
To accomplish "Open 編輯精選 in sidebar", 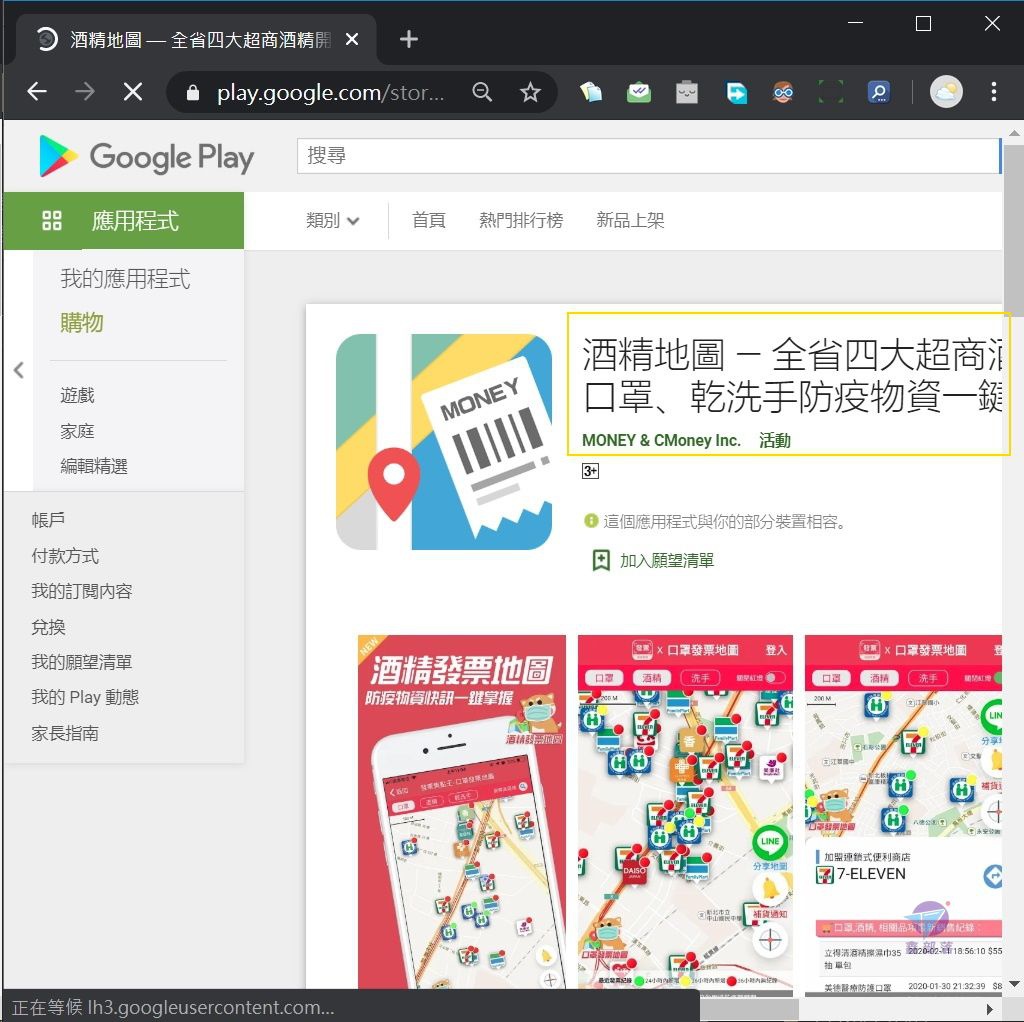I will pos(94,466).
